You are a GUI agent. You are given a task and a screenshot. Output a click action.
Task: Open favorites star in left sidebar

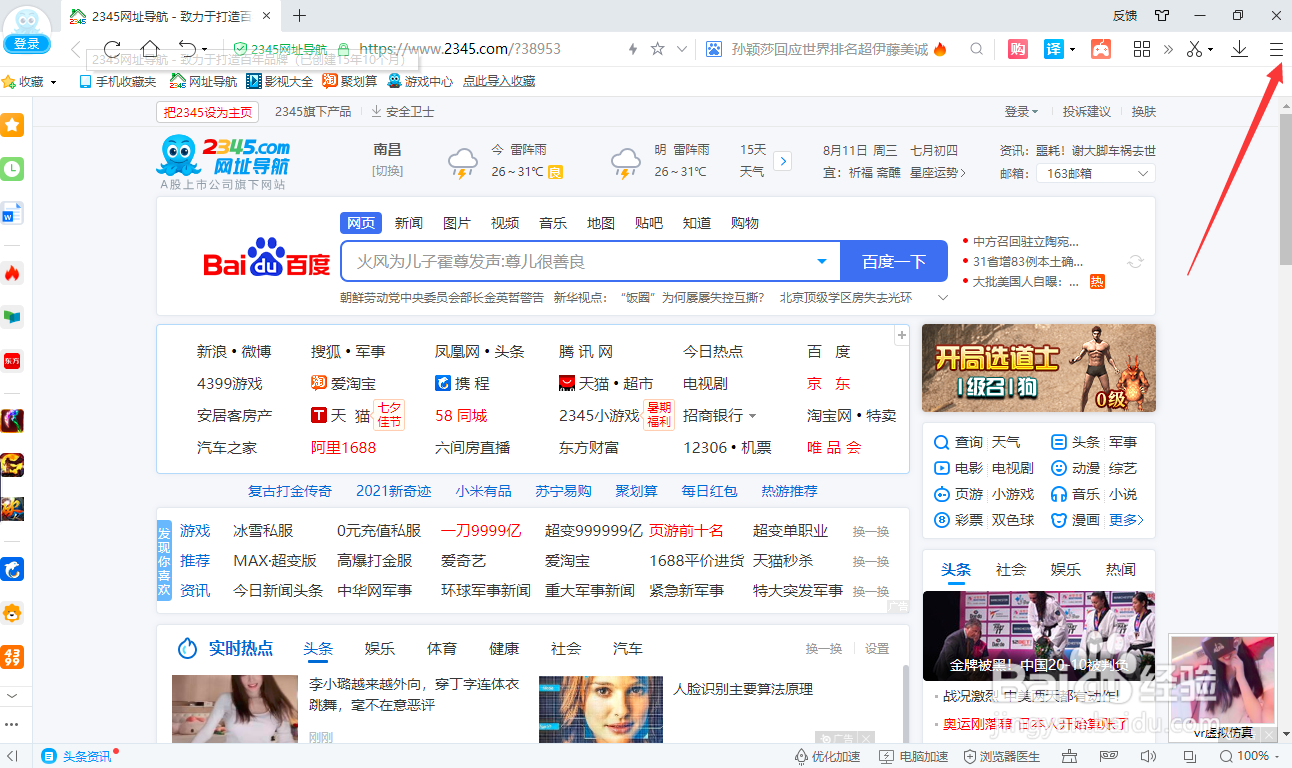13,125
